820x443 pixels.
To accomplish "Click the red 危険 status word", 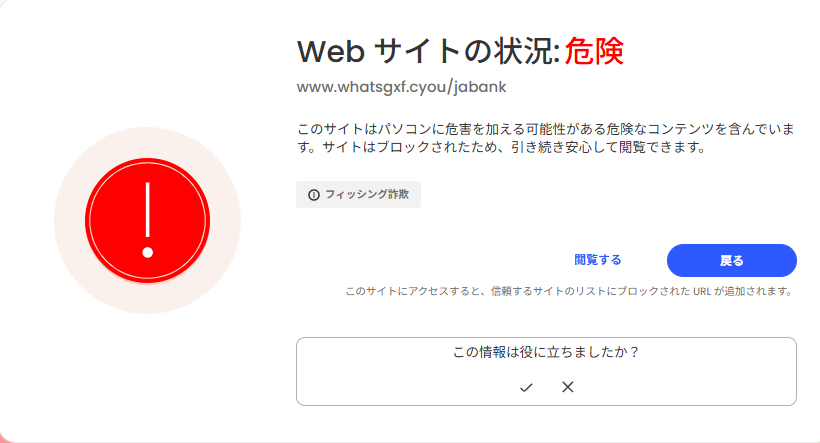I will coord(594,51).
